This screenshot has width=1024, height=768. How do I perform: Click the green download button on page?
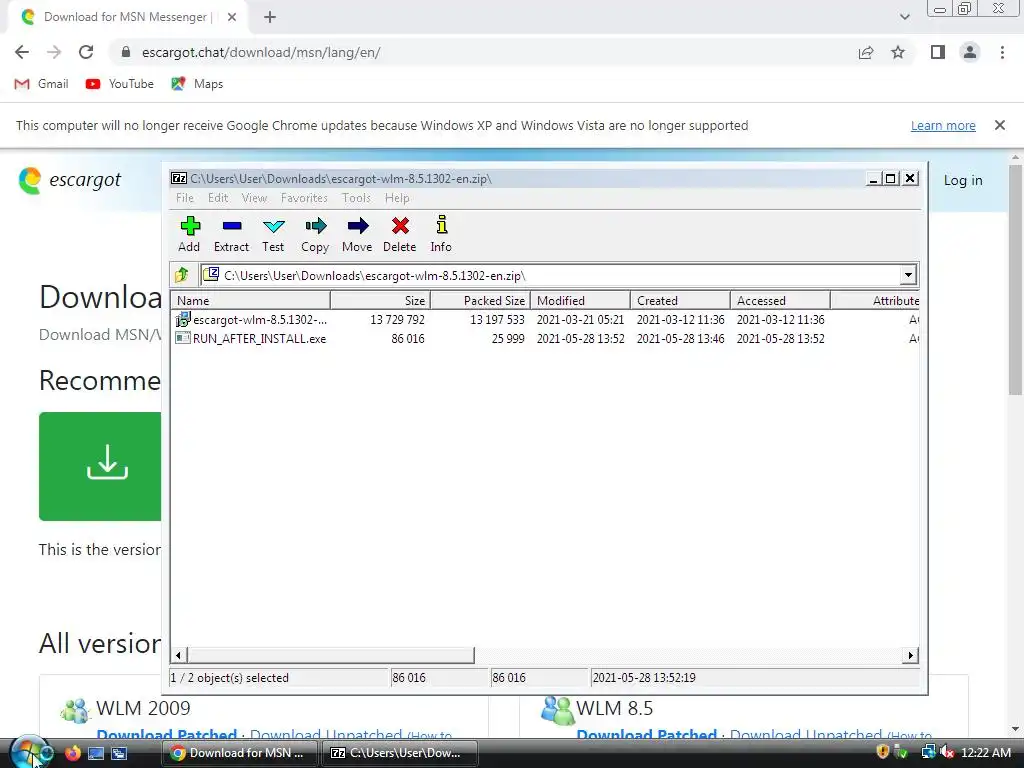[x=100, y=466]
